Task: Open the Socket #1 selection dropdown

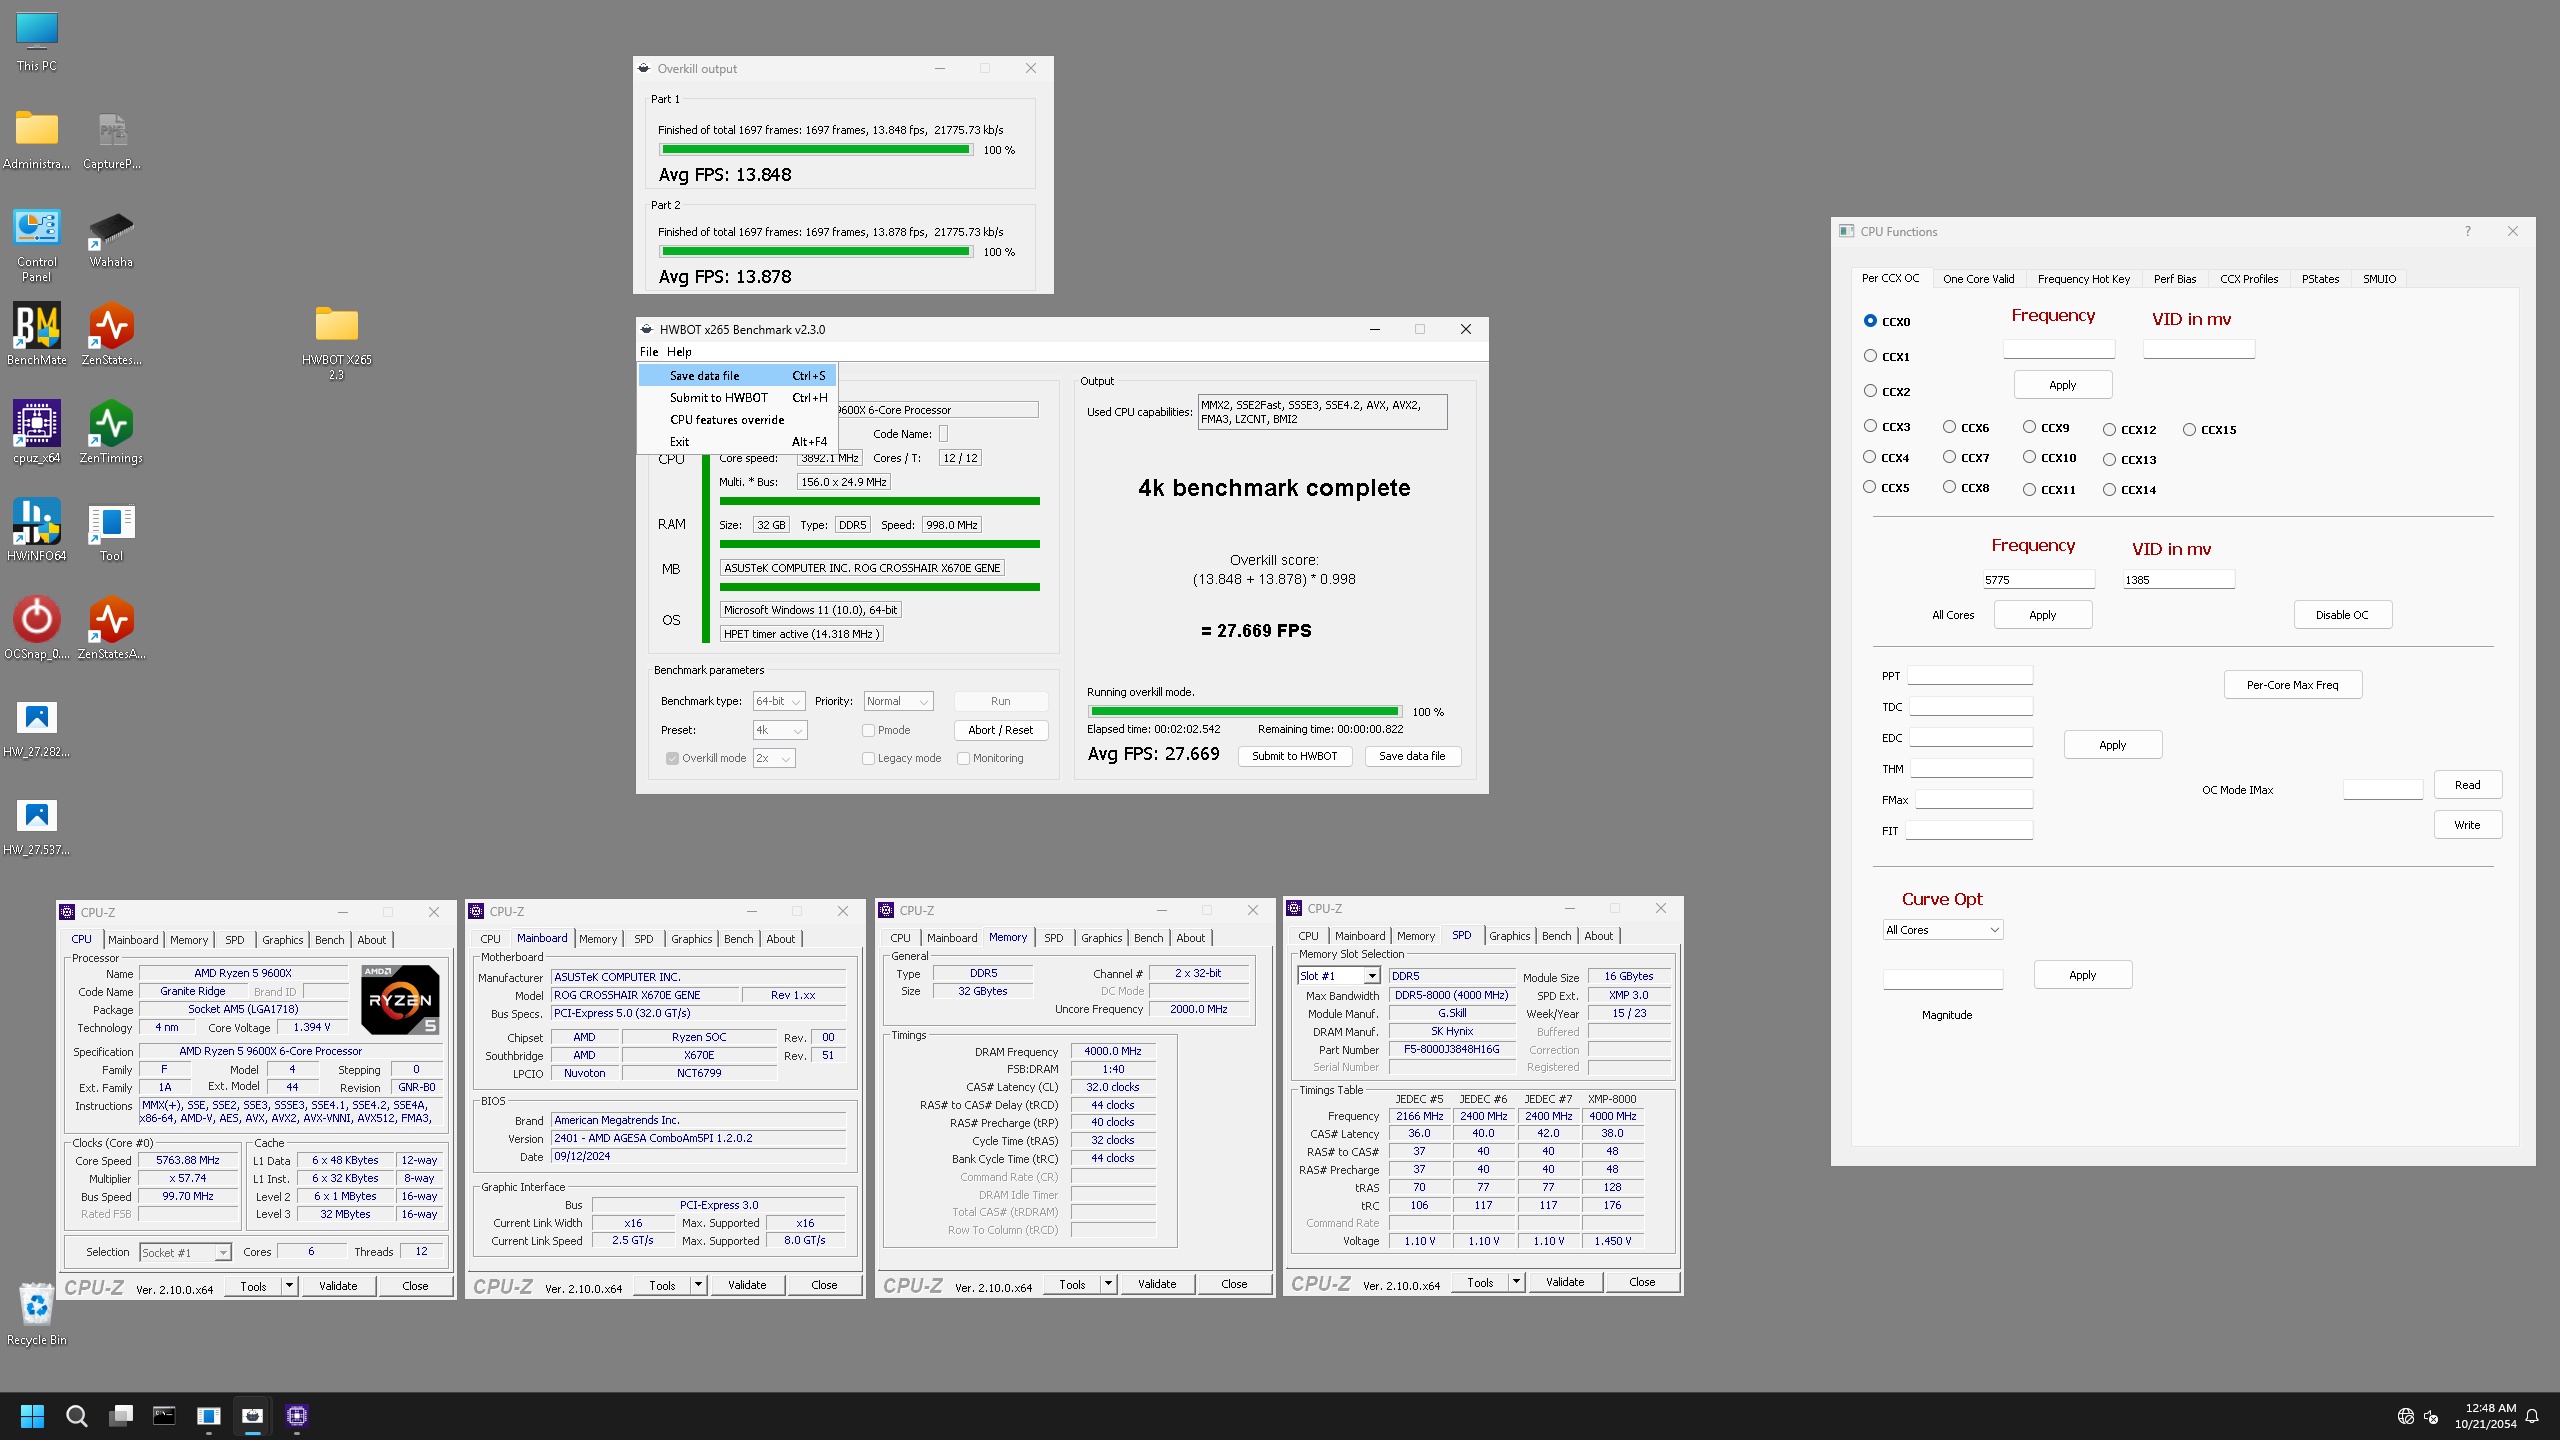Action: 185,1252
